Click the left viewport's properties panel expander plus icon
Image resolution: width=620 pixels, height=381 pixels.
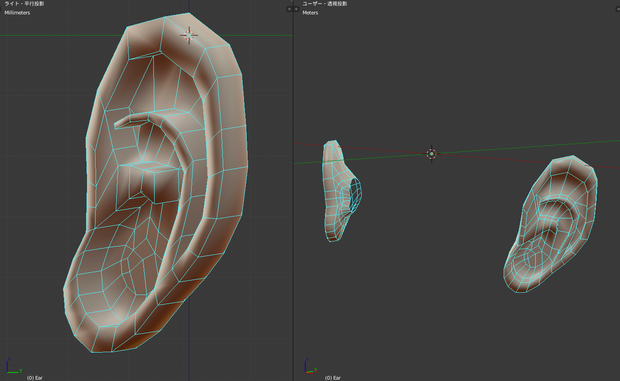point(289,9)
